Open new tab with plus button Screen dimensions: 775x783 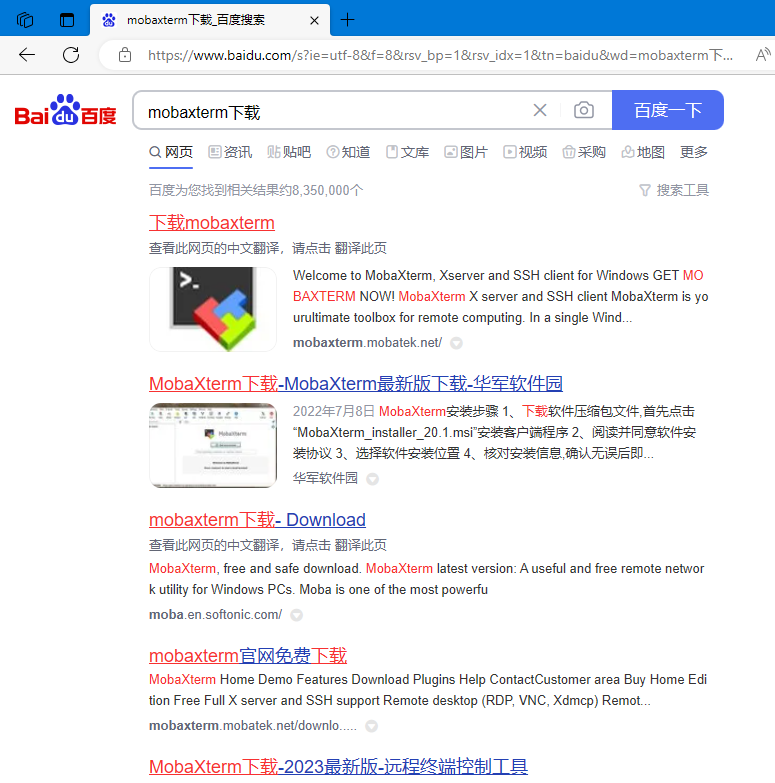[x=347, y=20]
